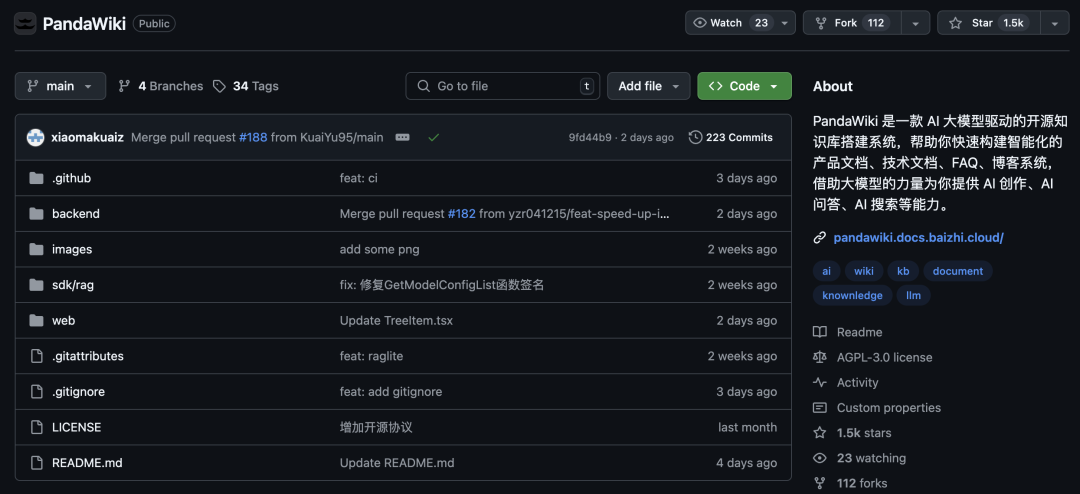The image size is (1080, 494).
Task: Open the PandaWiki repository name link
Action: (x=84, y=23)
